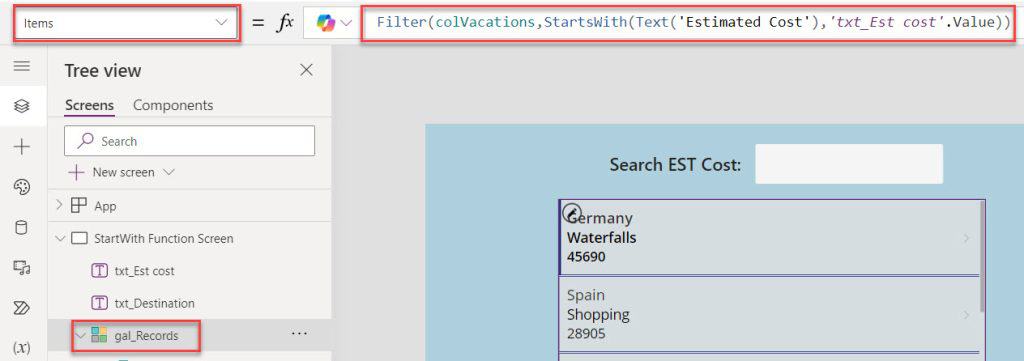
Task: Click the txt_Destination text icon
Action: pos(99,304)
